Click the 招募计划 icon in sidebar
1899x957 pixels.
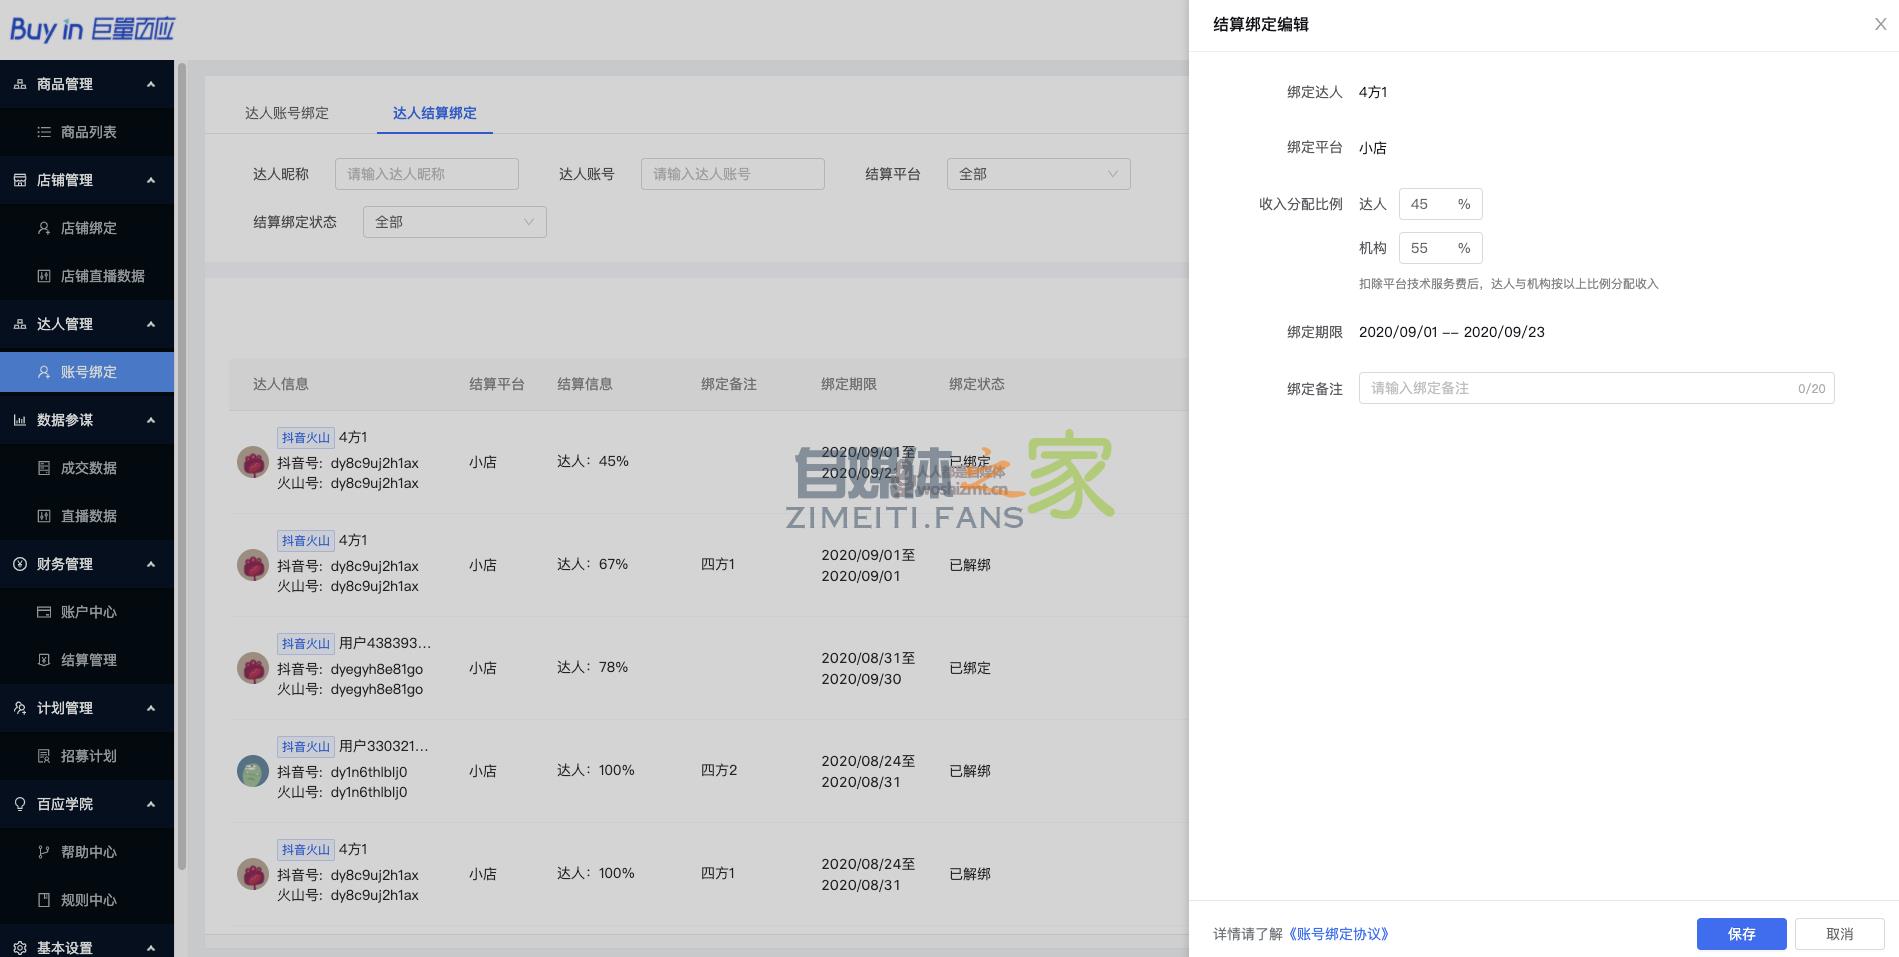pyautogui.click(x=44, y=756)
